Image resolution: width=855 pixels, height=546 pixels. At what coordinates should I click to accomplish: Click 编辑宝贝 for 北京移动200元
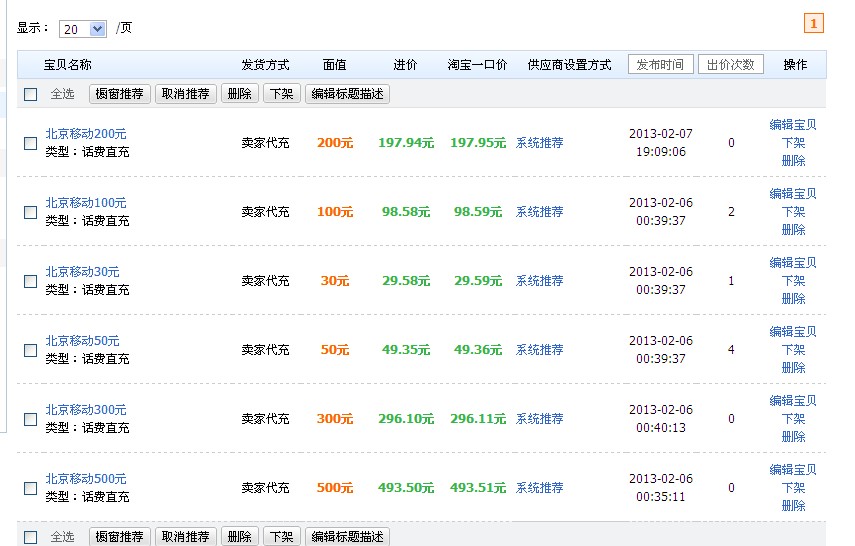793,125
